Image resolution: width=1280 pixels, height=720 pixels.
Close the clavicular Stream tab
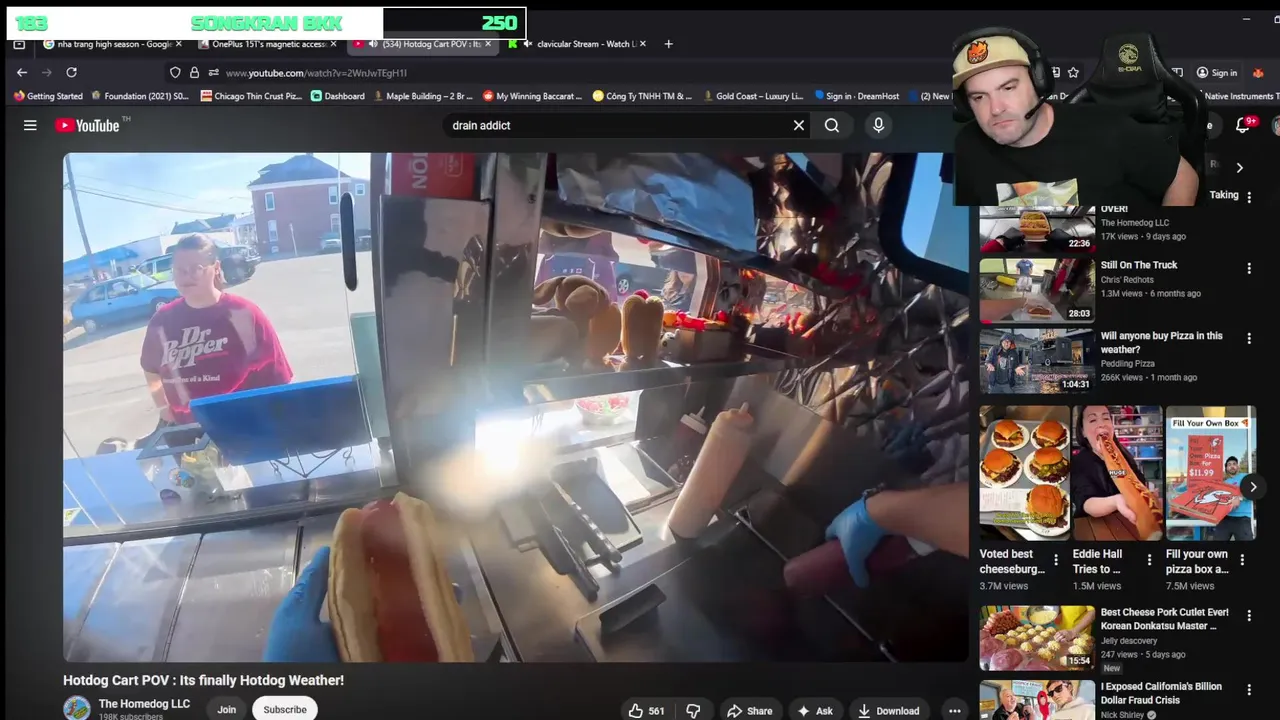[643, 44]
